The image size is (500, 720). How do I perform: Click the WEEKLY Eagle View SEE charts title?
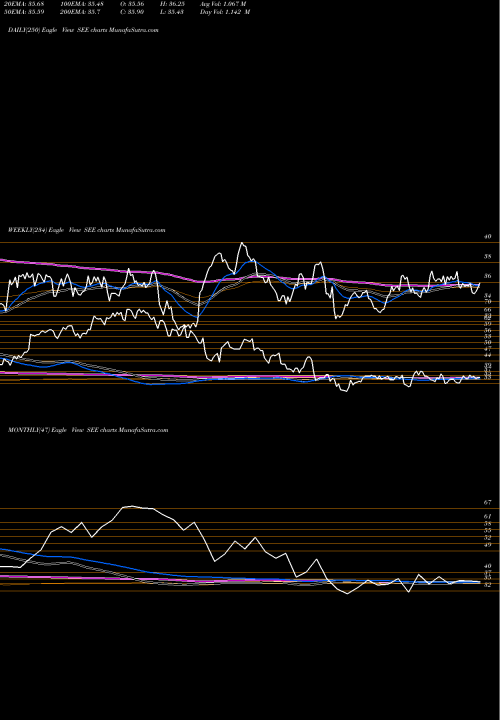tap(86, 230)
